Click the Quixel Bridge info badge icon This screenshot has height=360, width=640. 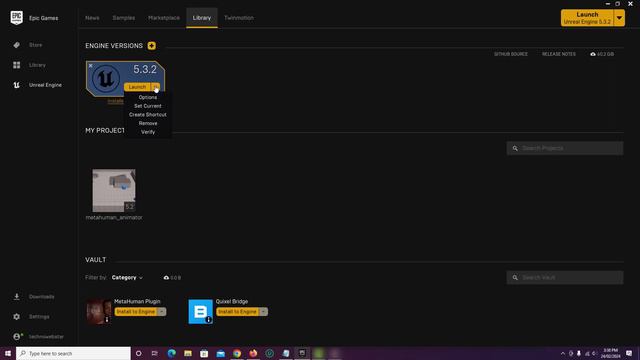(x=209, y=320)
